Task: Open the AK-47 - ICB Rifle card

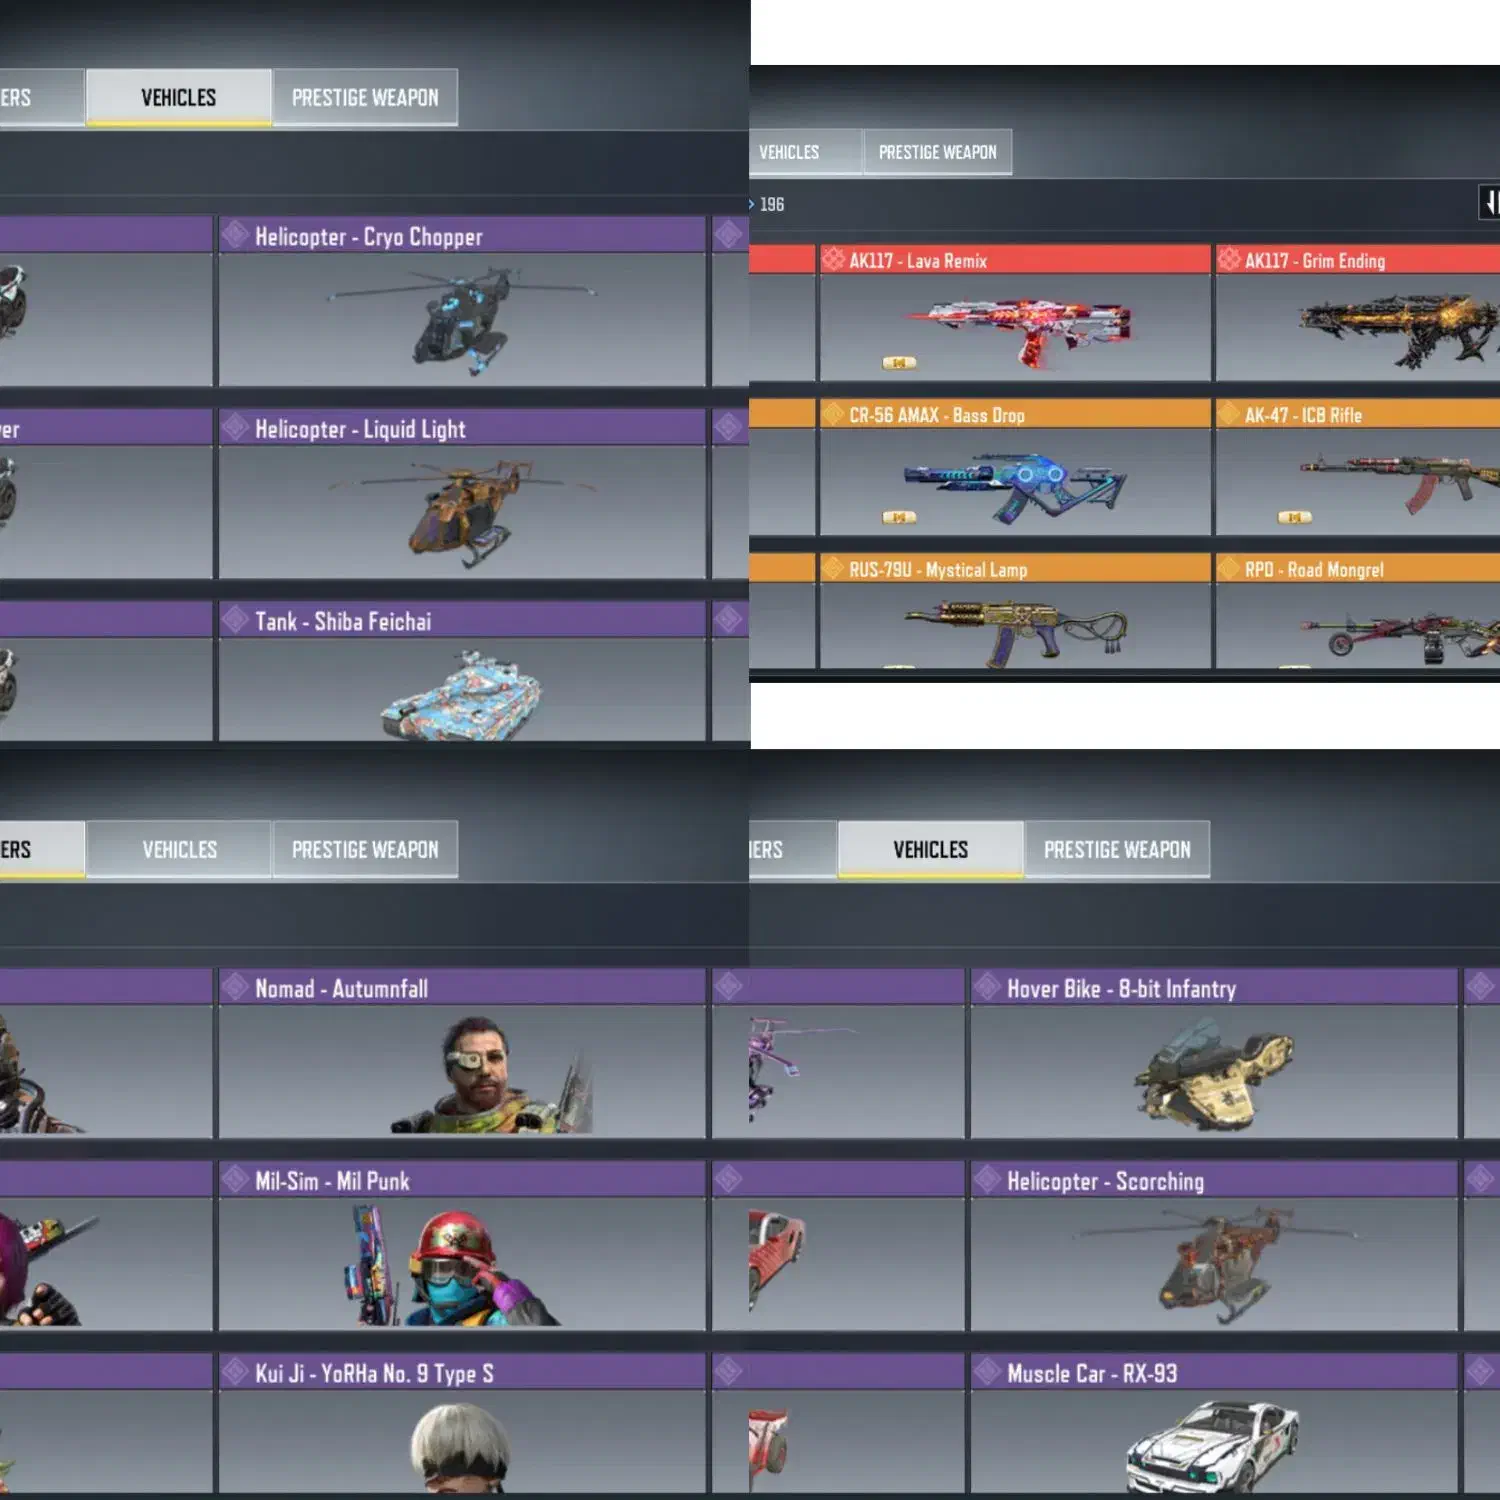Action: pos(1357,468)
